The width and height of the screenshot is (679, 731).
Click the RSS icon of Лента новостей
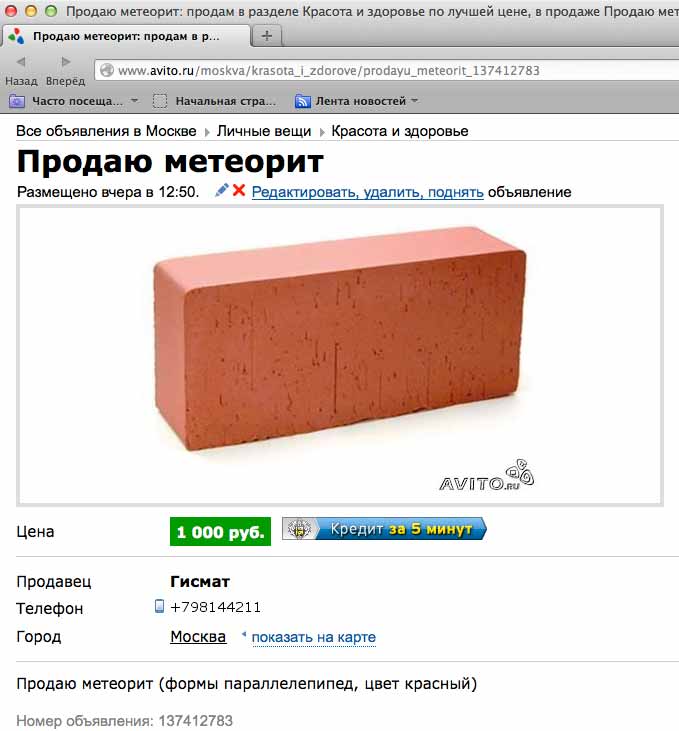click(x=302, y=101)
